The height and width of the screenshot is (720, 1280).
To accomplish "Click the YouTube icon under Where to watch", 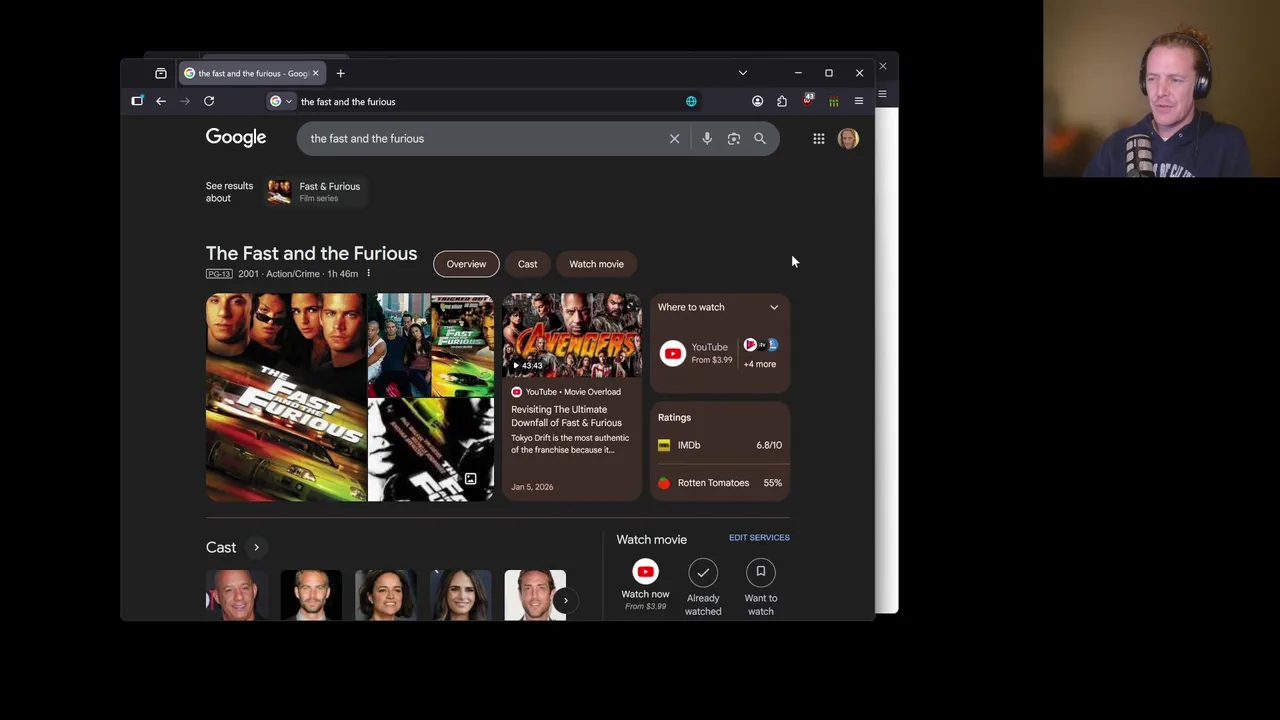I will click(x=673, y=353).
